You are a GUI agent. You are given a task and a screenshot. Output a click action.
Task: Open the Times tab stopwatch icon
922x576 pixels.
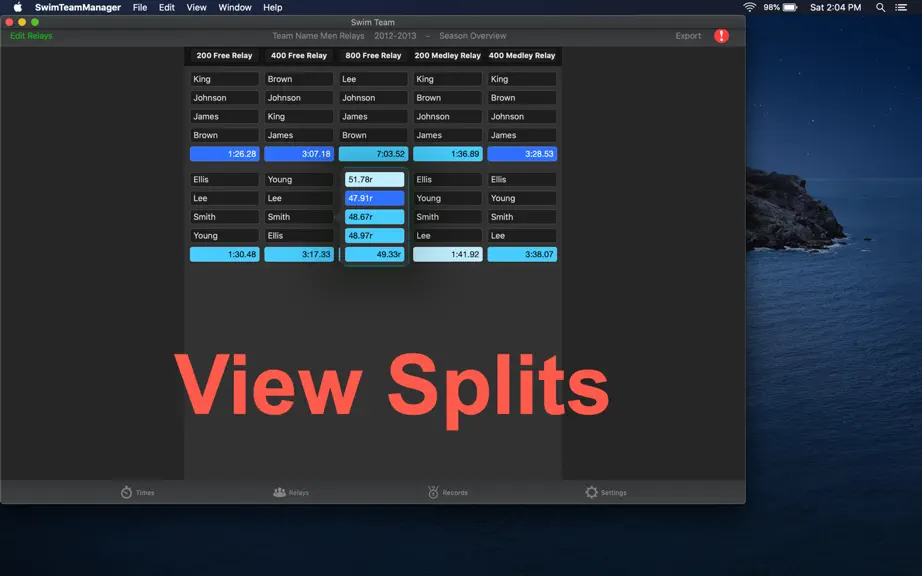pyautogui.click(x=126, y=492)
